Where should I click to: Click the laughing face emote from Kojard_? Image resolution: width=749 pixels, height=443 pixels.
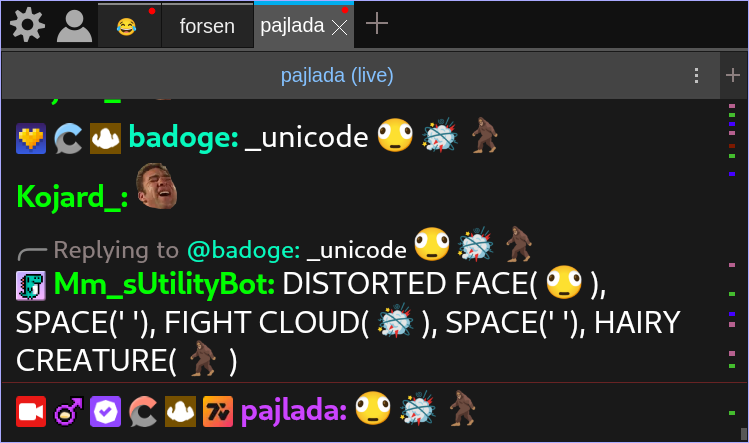point(157,186)
